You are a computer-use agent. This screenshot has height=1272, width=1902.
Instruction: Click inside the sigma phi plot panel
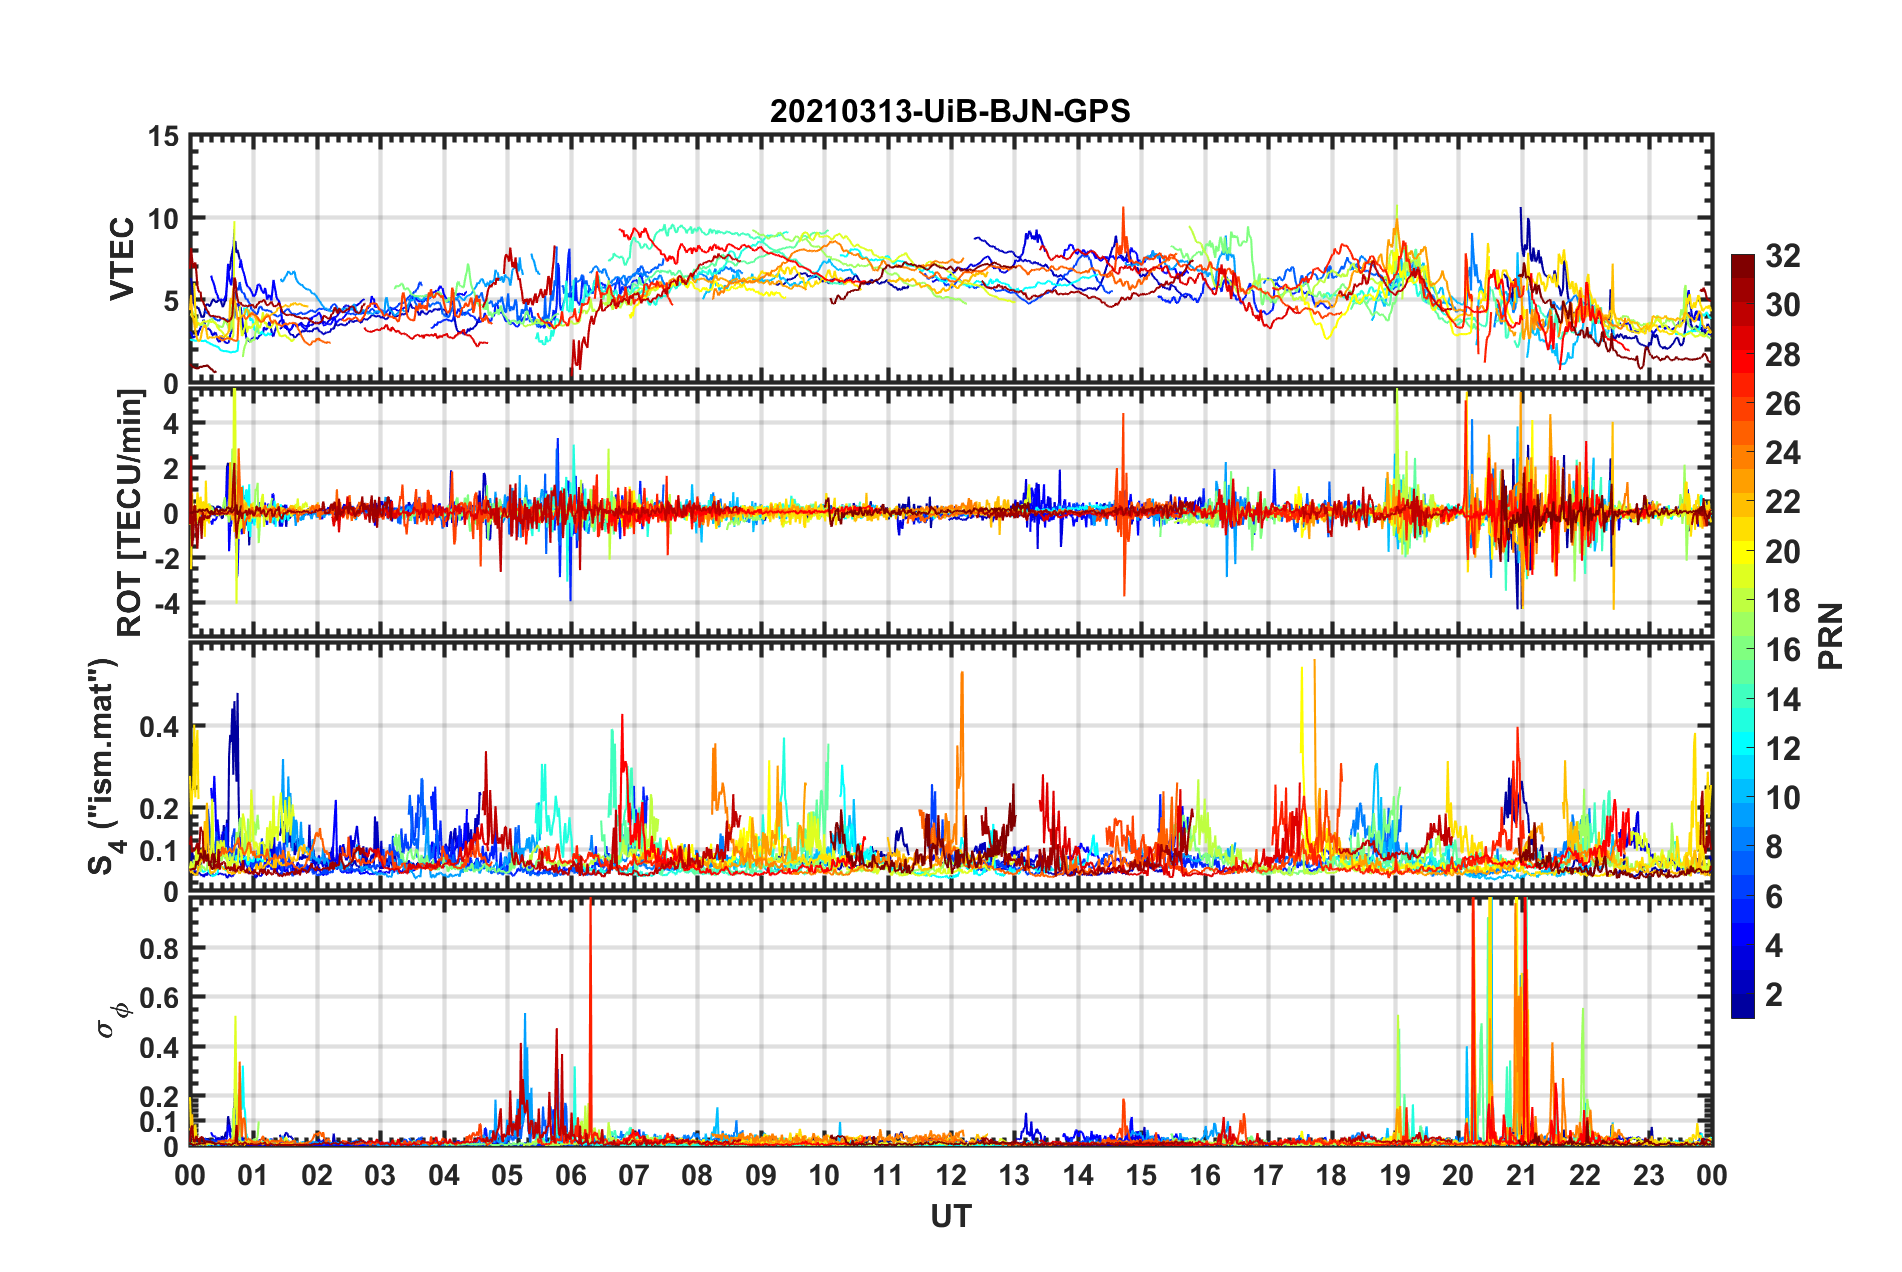(x=951, y=1021)
